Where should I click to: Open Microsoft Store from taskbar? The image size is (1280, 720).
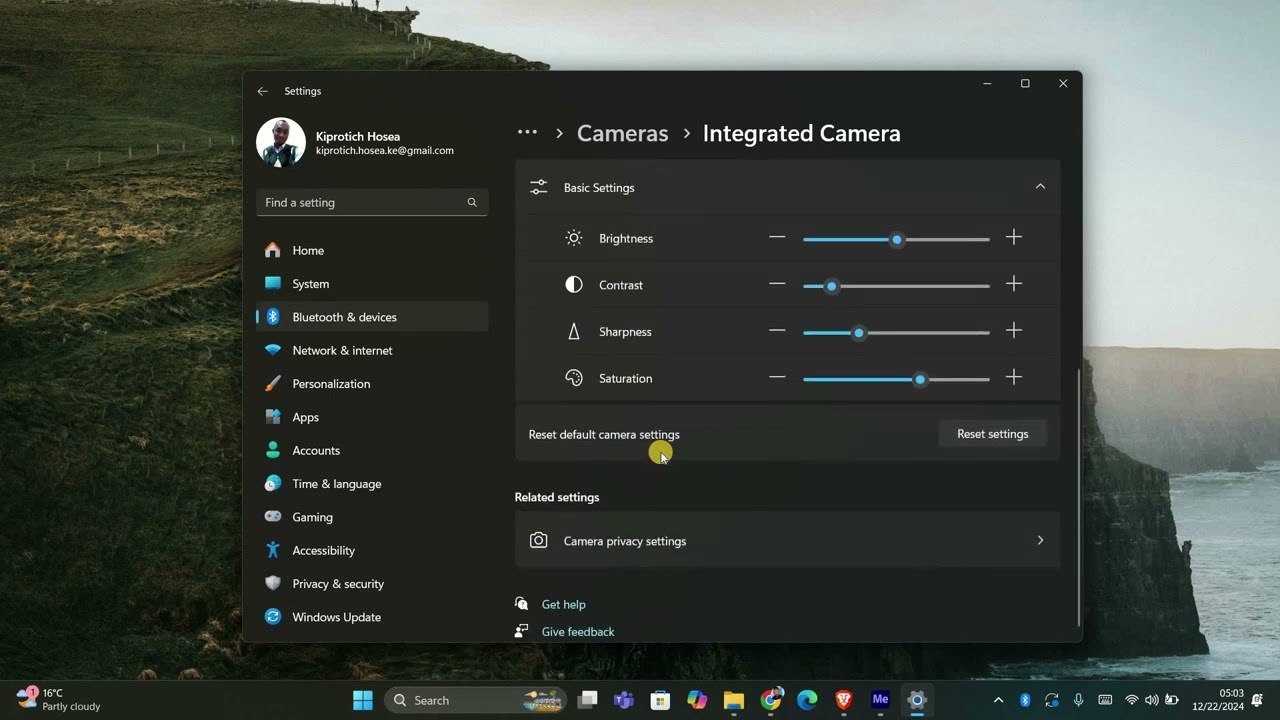coord(660,700)
